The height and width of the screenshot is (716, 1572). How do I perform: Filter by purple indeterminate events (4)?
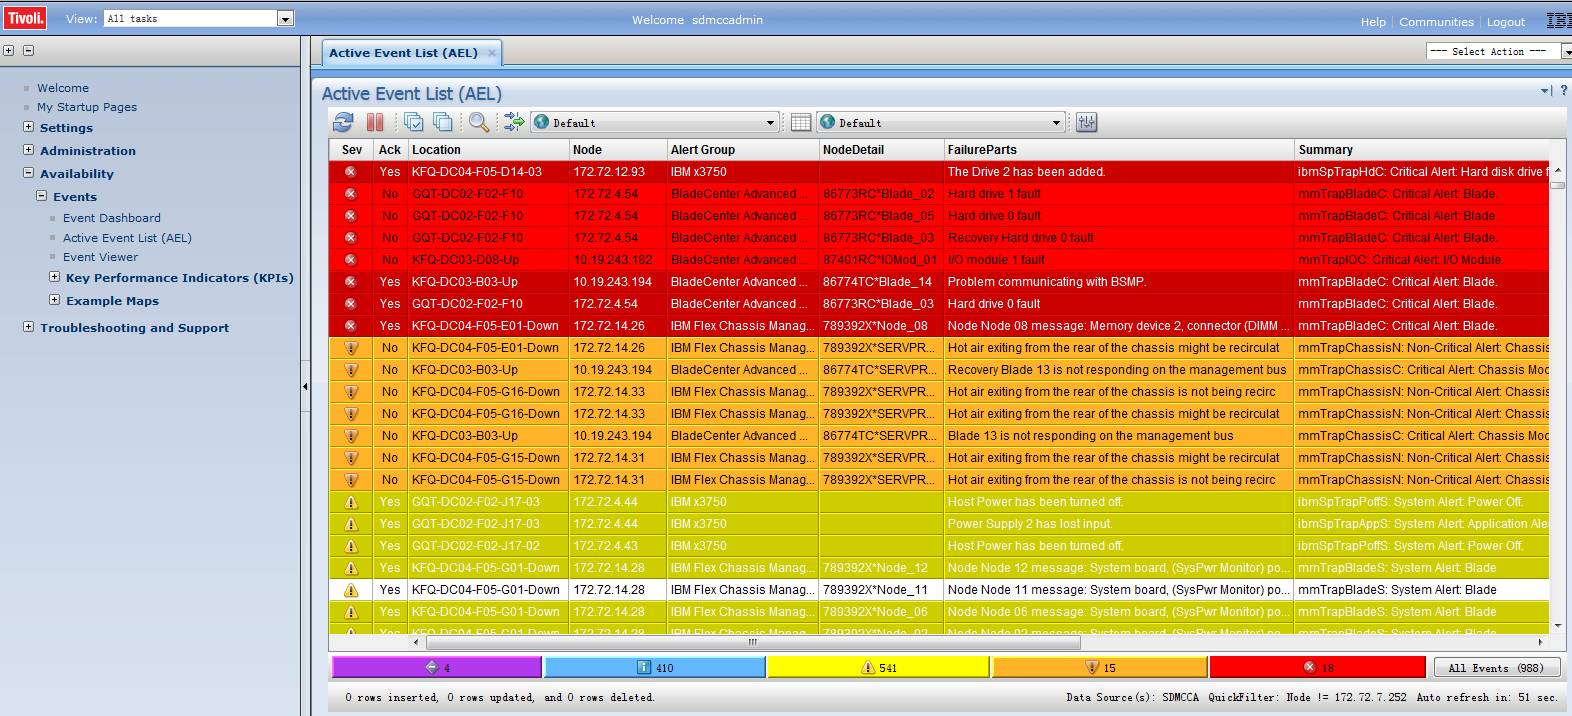[437, 667]
